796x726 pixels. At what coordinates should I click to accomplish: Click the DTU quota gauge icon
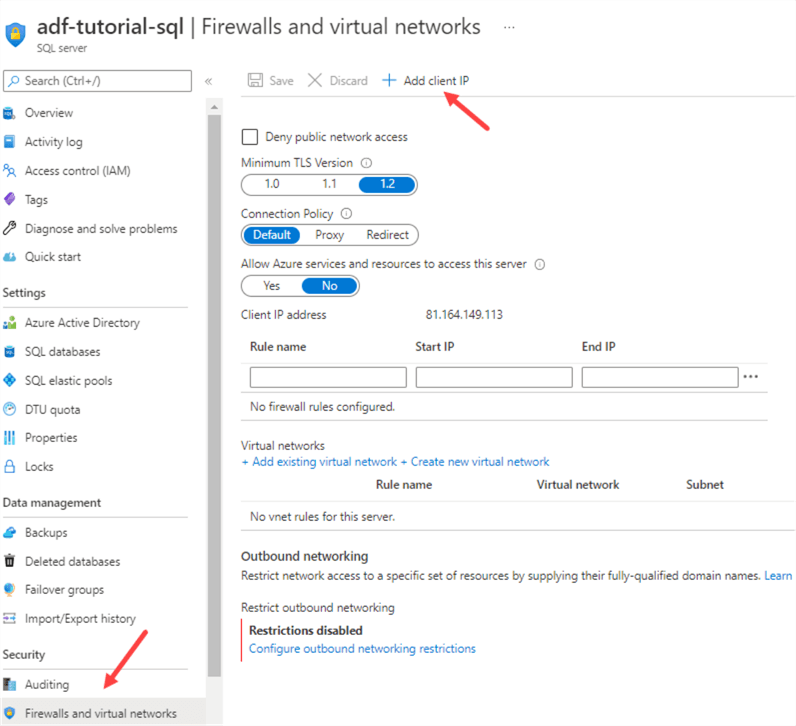[9, 409]
